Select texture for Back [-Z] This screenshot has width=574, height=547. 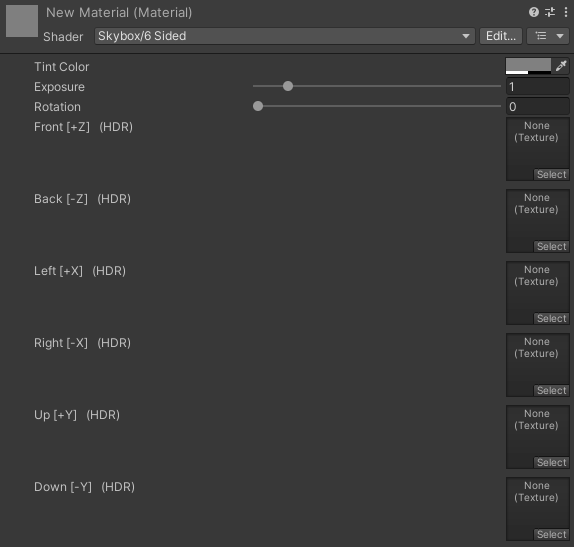click(x=551, y=247)
